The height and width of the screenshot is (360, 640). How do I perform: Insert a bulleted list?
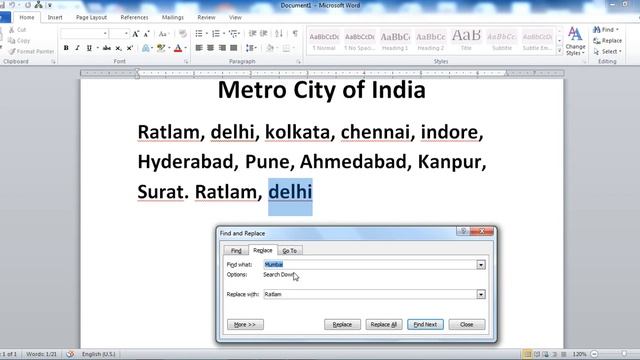[x=199, y=33]
